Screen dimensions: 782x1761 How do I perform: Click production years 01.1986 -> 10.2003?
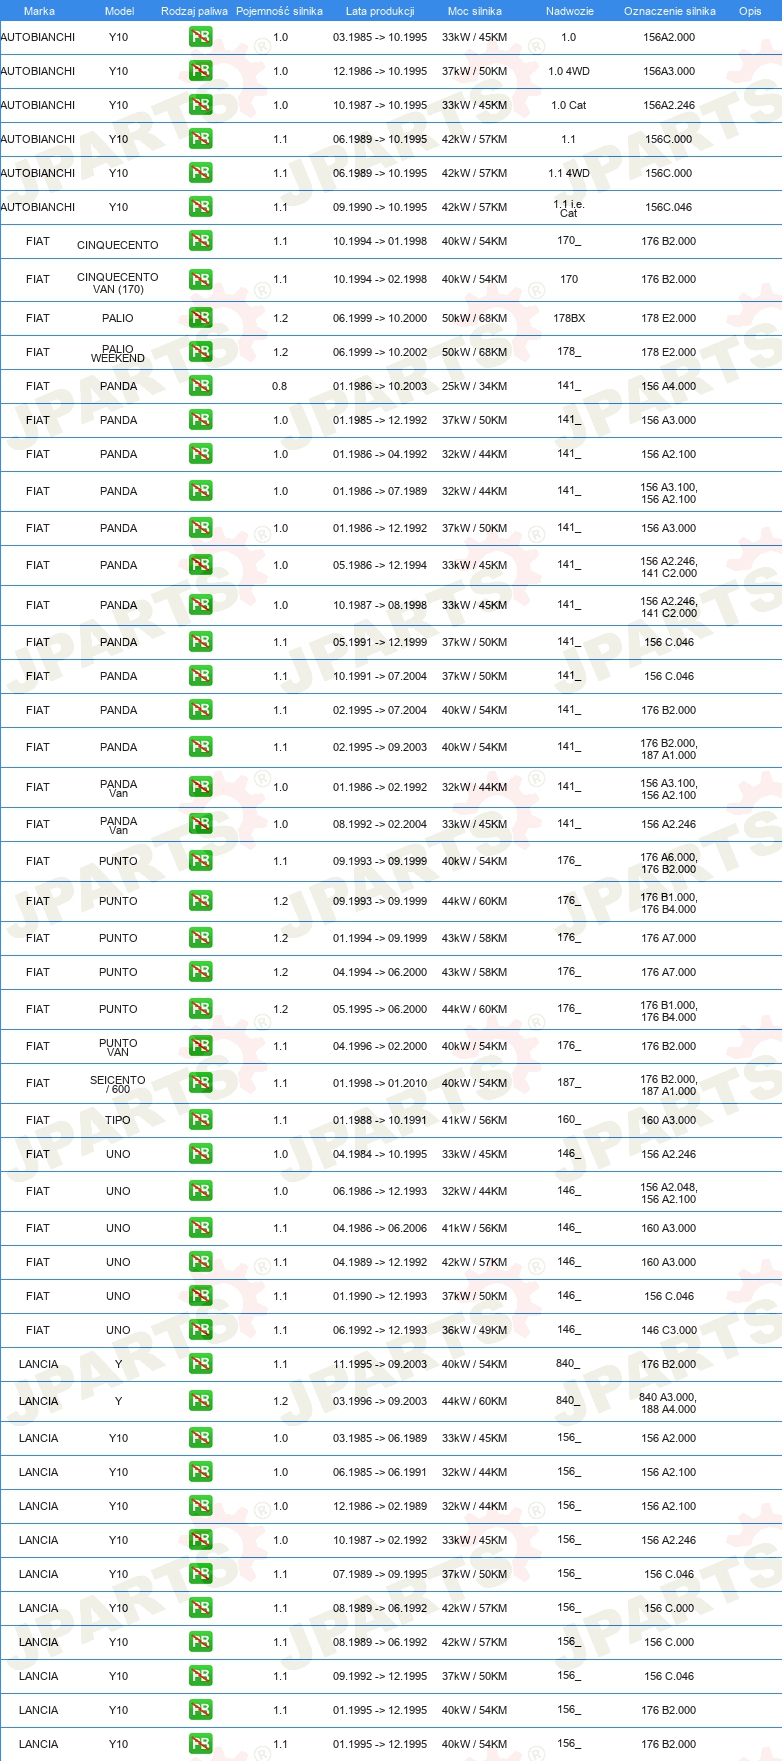[x=380, y=386]
